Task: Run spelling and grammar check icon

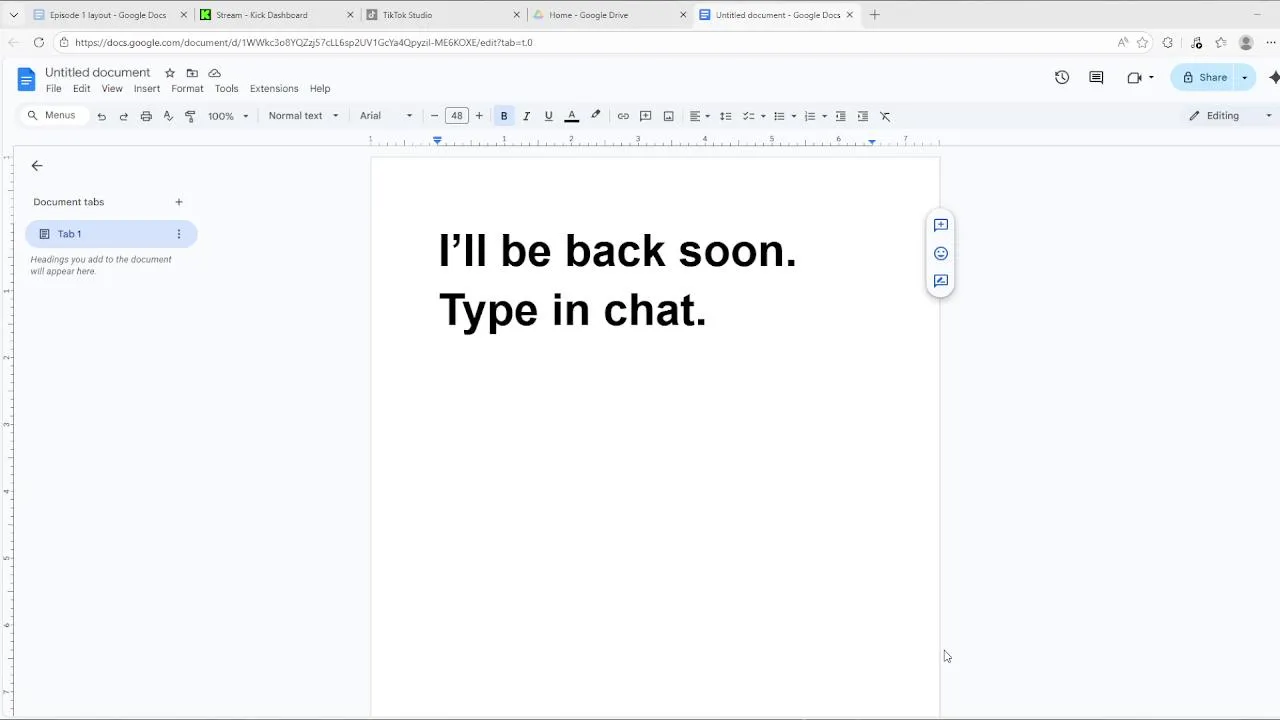Action: (x=168, y=116)
